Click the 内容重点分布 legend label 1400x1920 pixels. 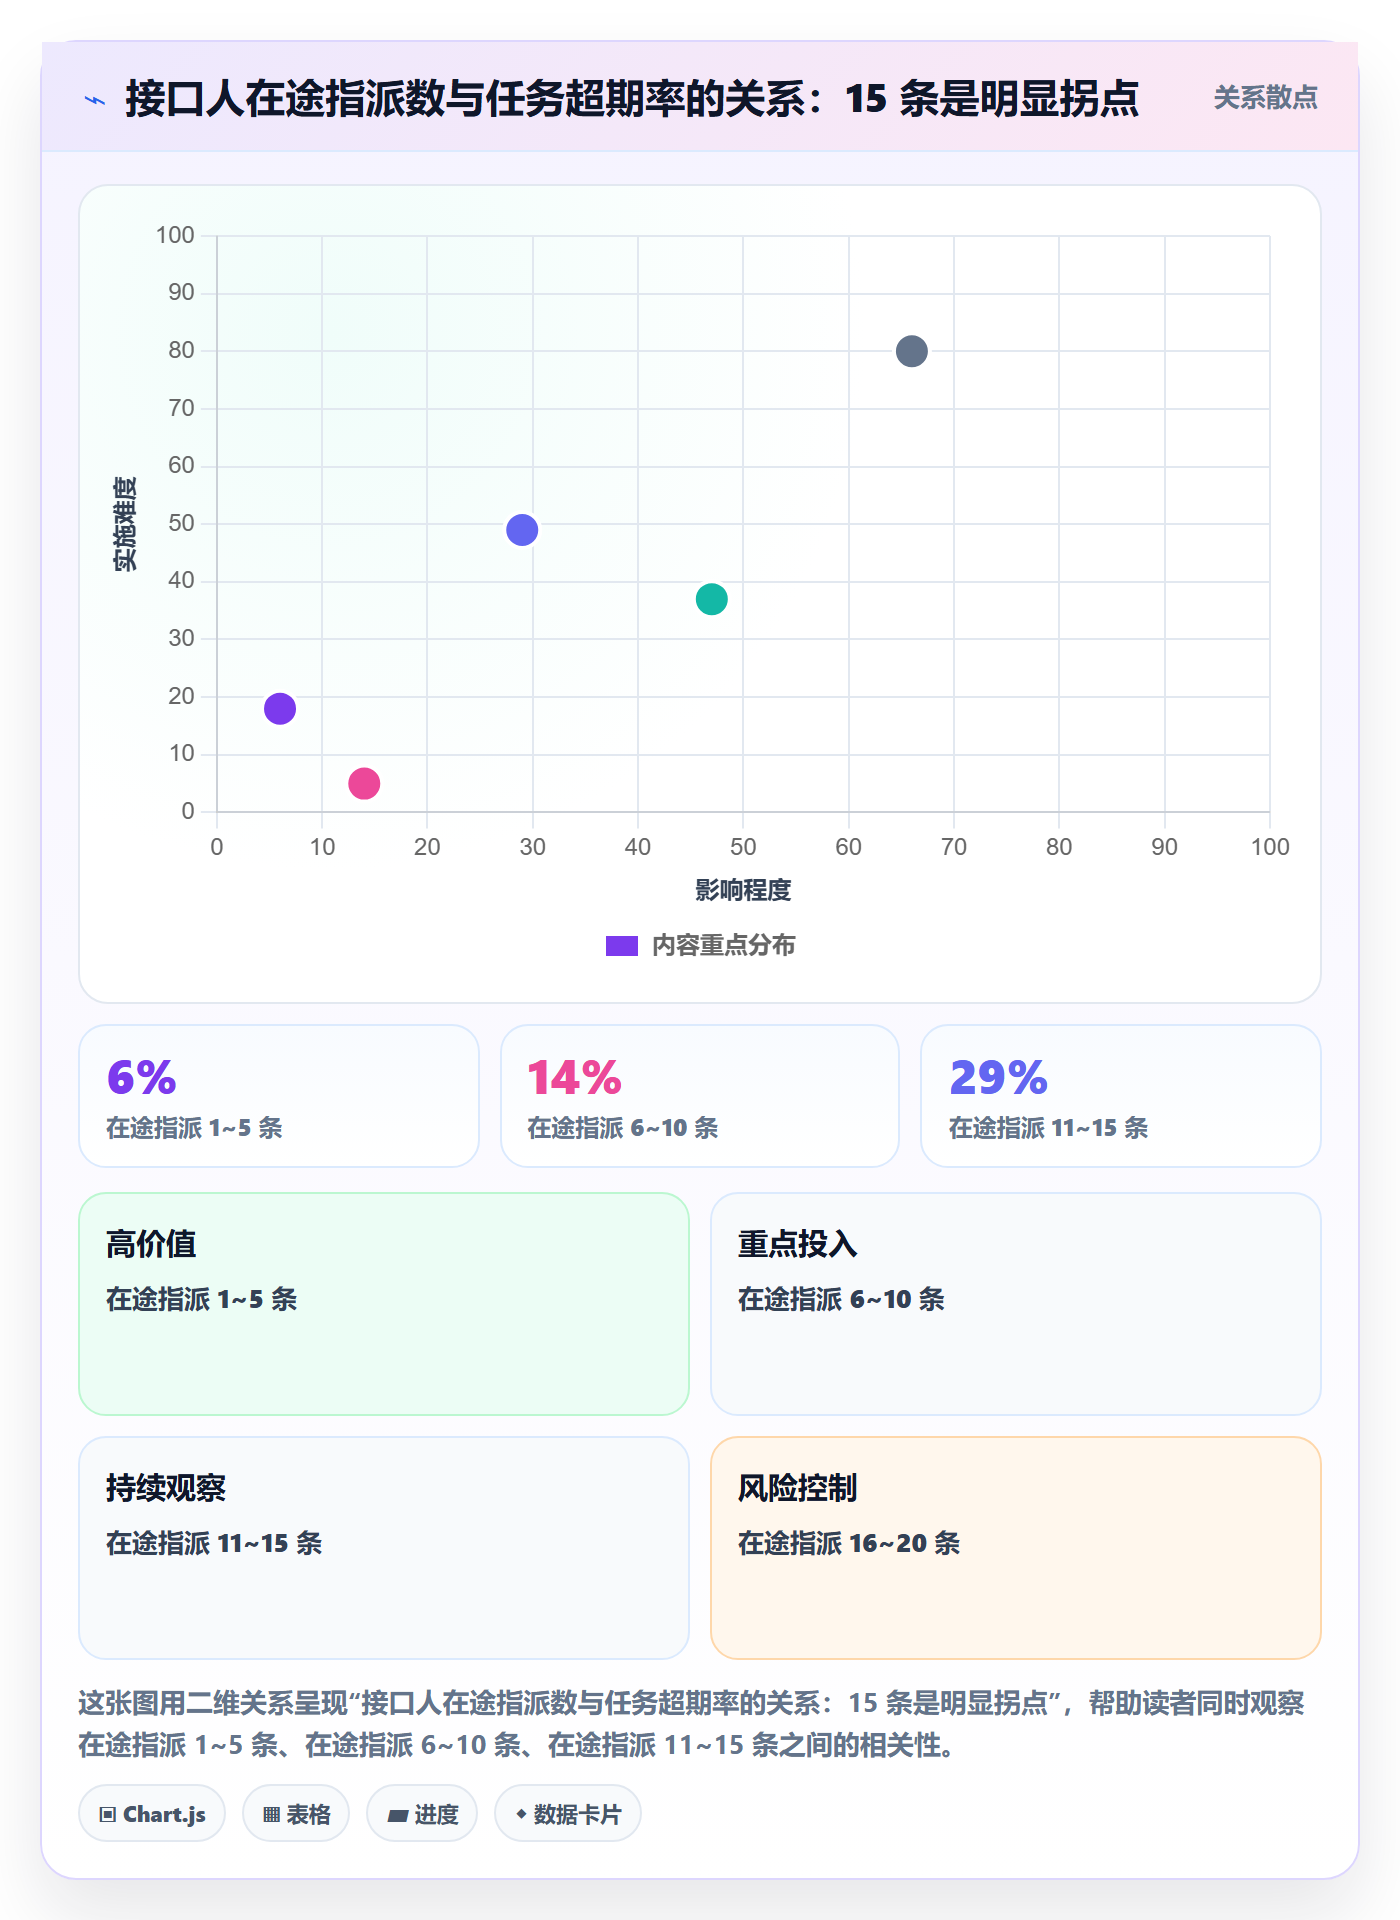[x=723, y=946]
